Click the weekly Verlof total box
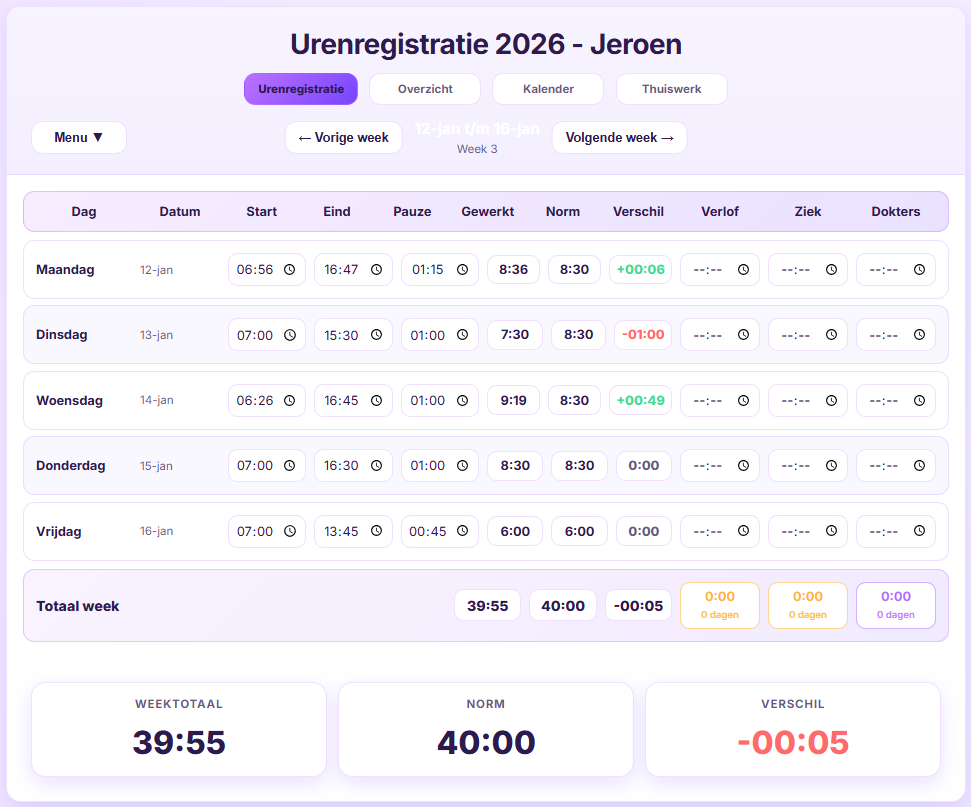The height and width of the screenshot is (807, 971). tap(719, 604)
